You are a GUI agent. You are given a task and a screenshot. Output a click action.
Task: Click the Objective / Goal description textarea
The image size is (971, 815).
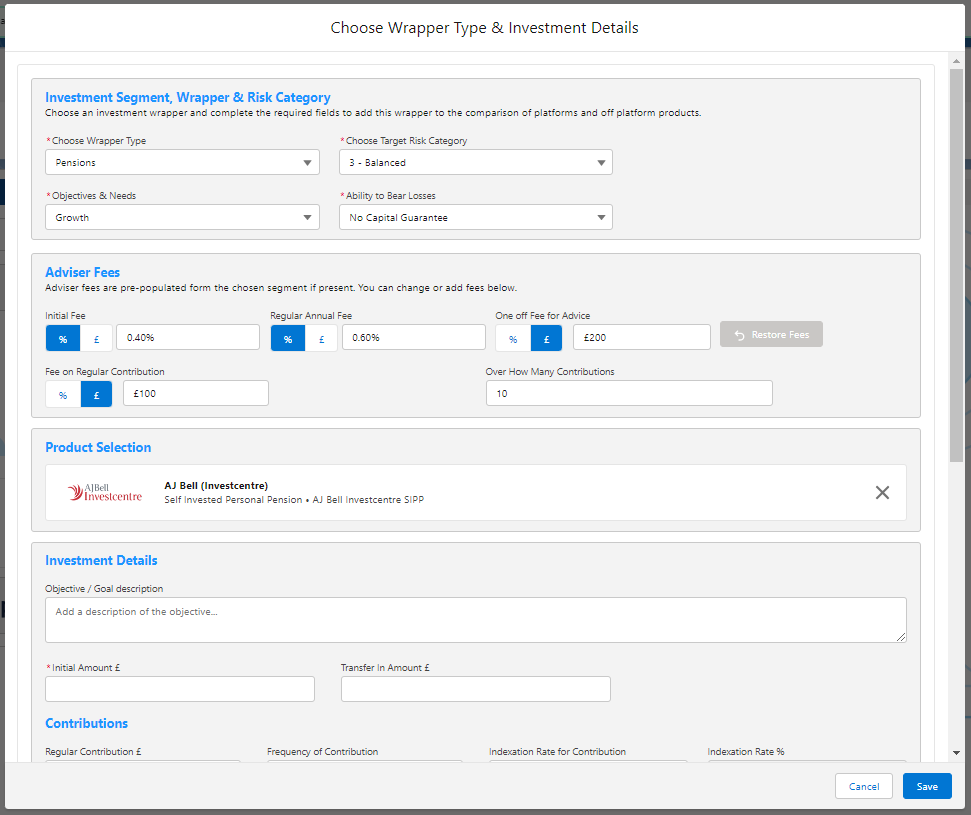[476, 620]
